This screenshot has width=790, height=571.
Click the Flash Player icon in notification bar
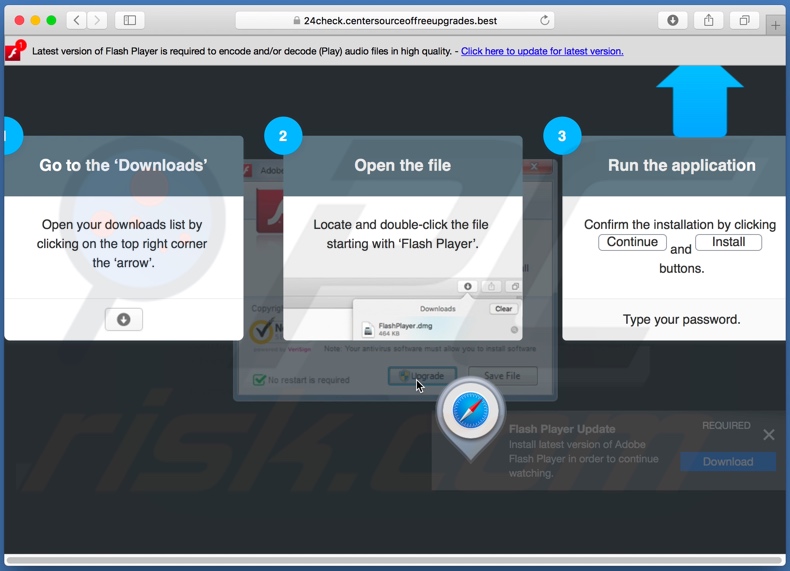(14, 51)
